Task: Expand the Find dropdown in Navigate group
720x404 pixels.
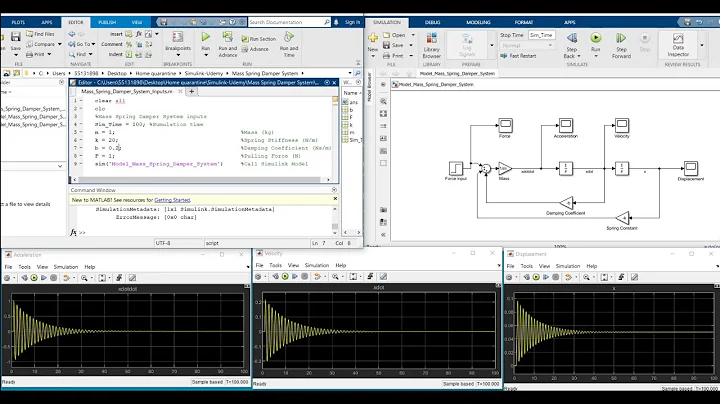Action: tap(90, 54)
